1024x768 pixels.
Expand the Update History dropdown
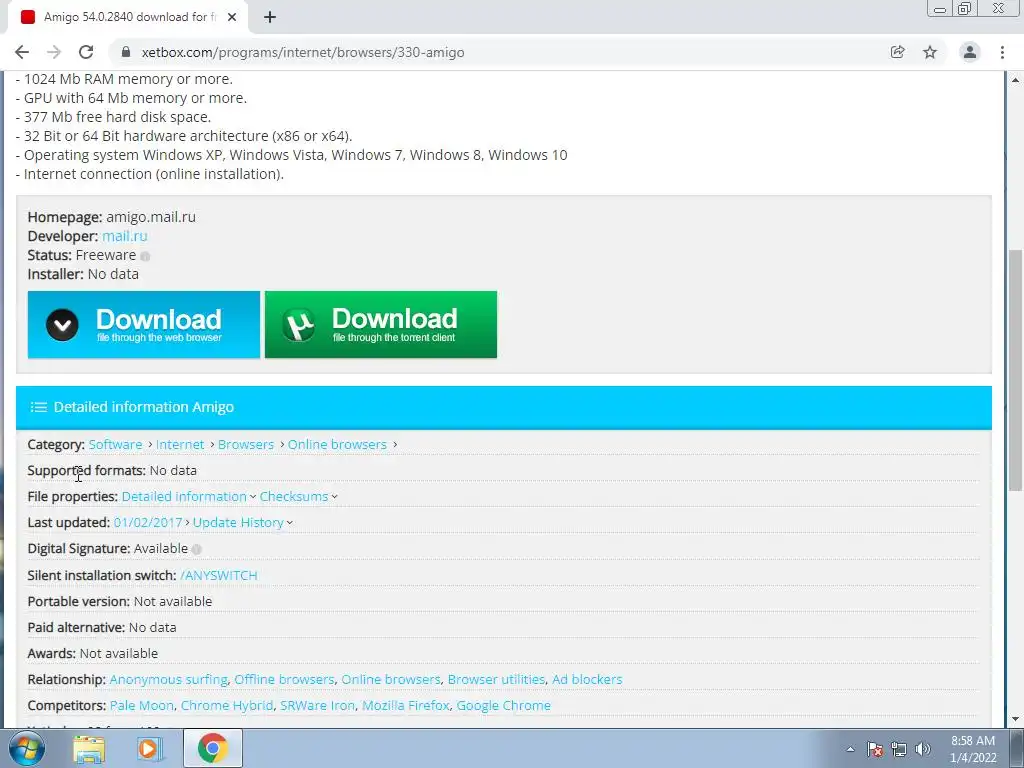[242, 522]
